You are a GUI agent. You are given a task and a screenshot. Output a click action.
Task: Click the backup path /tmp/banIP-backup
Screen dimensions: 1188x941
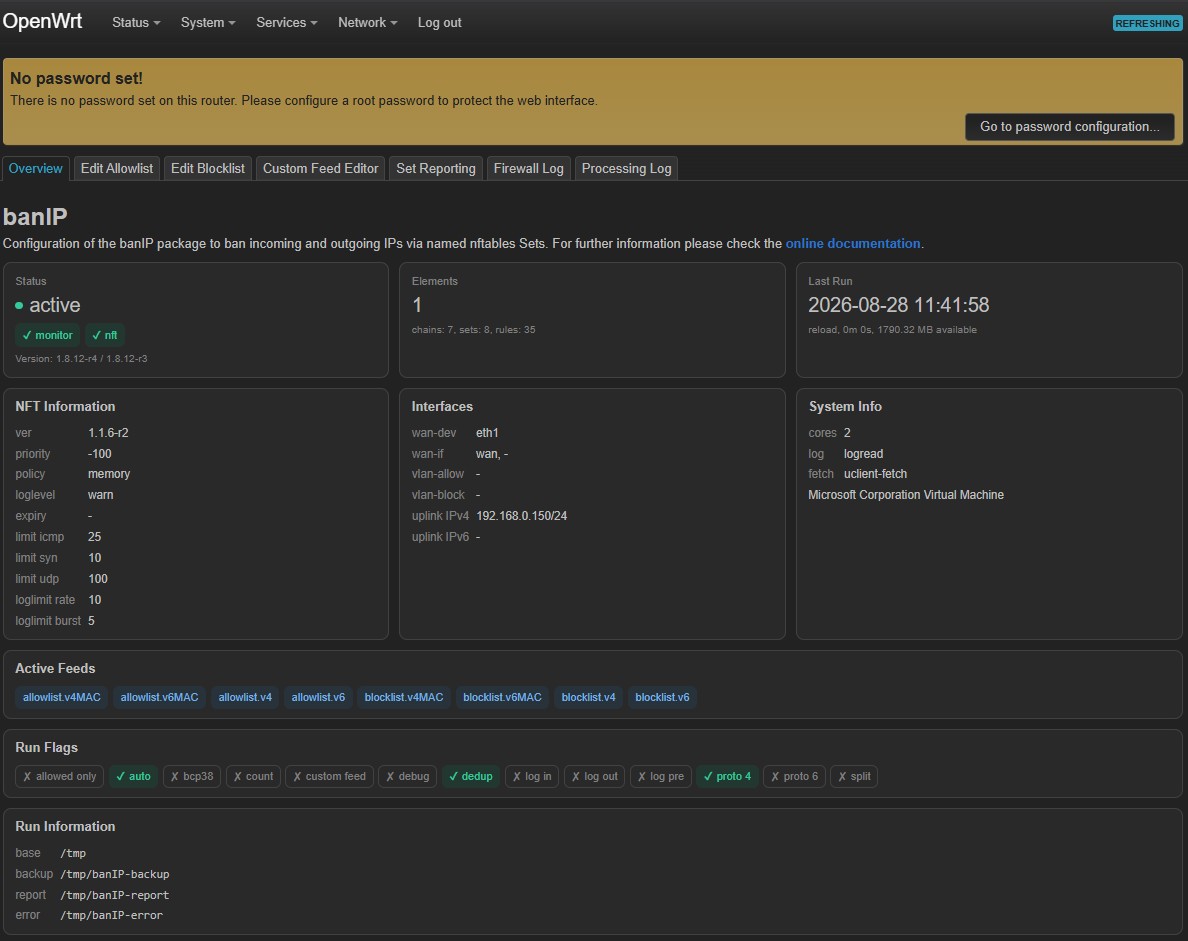(114, 874)
